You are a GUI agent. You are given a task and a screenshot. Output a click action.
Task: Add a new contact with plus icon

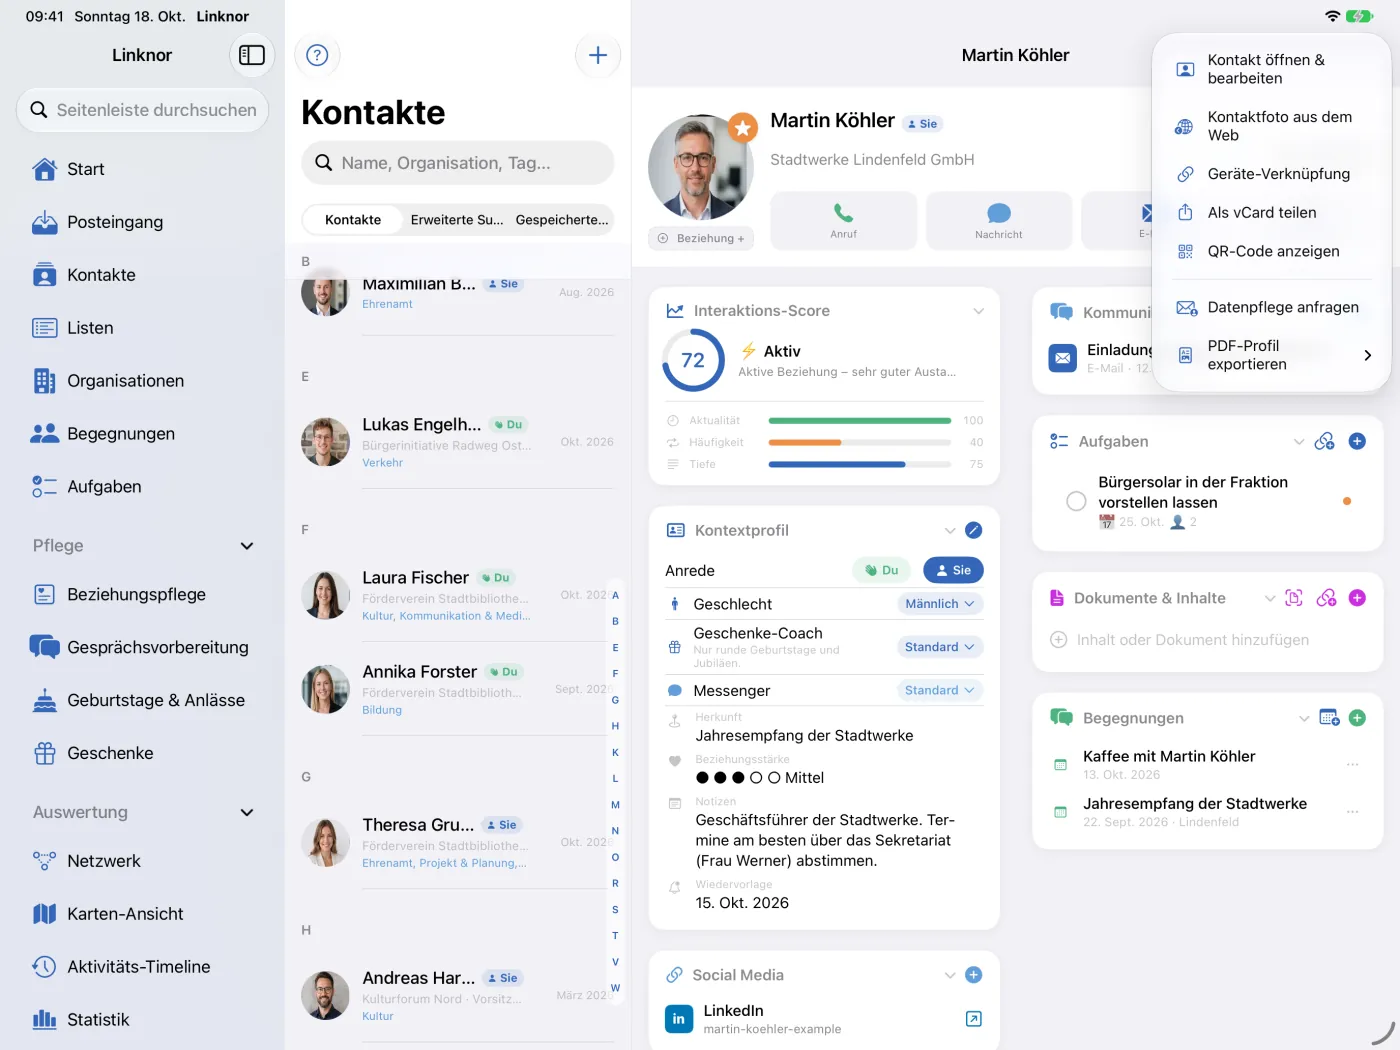598,55
